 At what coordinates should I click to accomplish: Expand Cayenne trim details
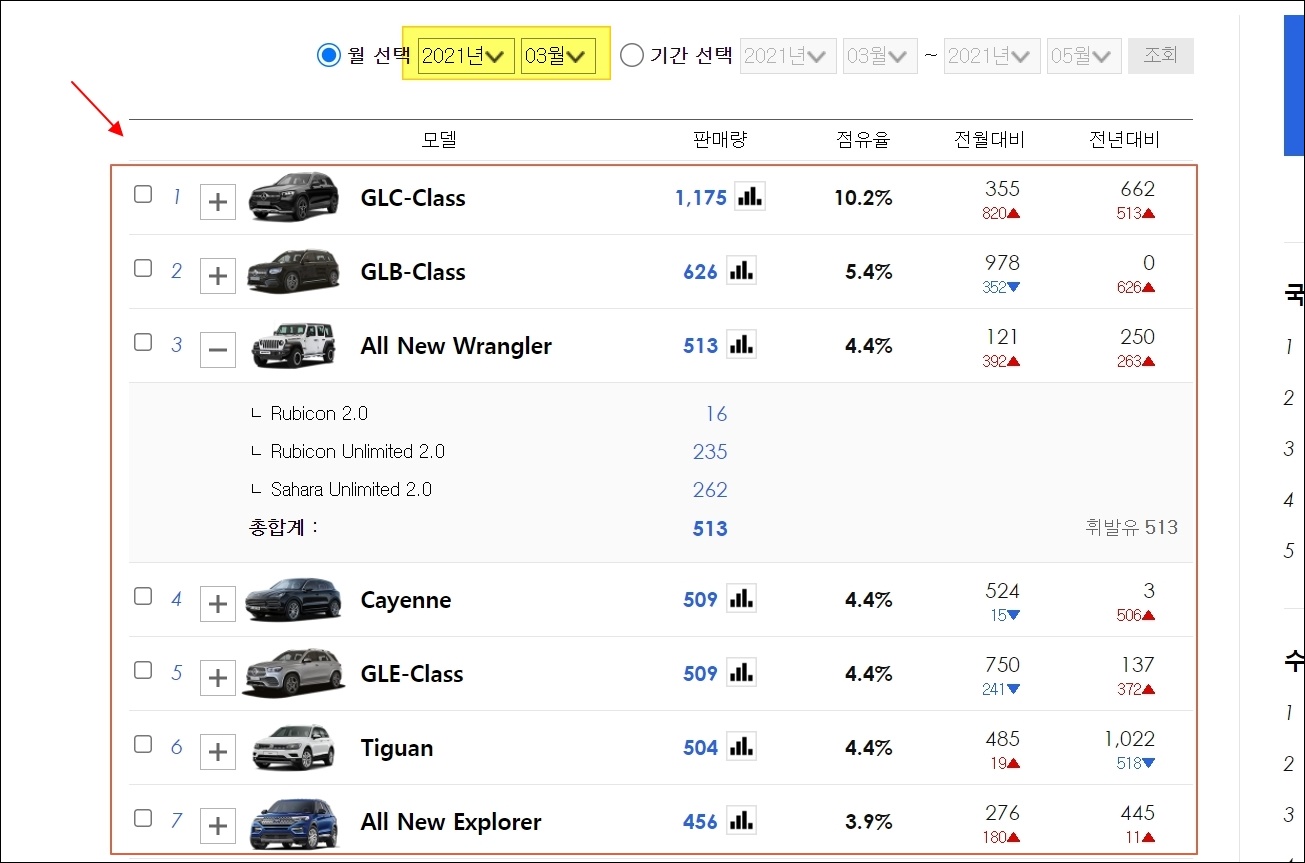click(218, 604)
